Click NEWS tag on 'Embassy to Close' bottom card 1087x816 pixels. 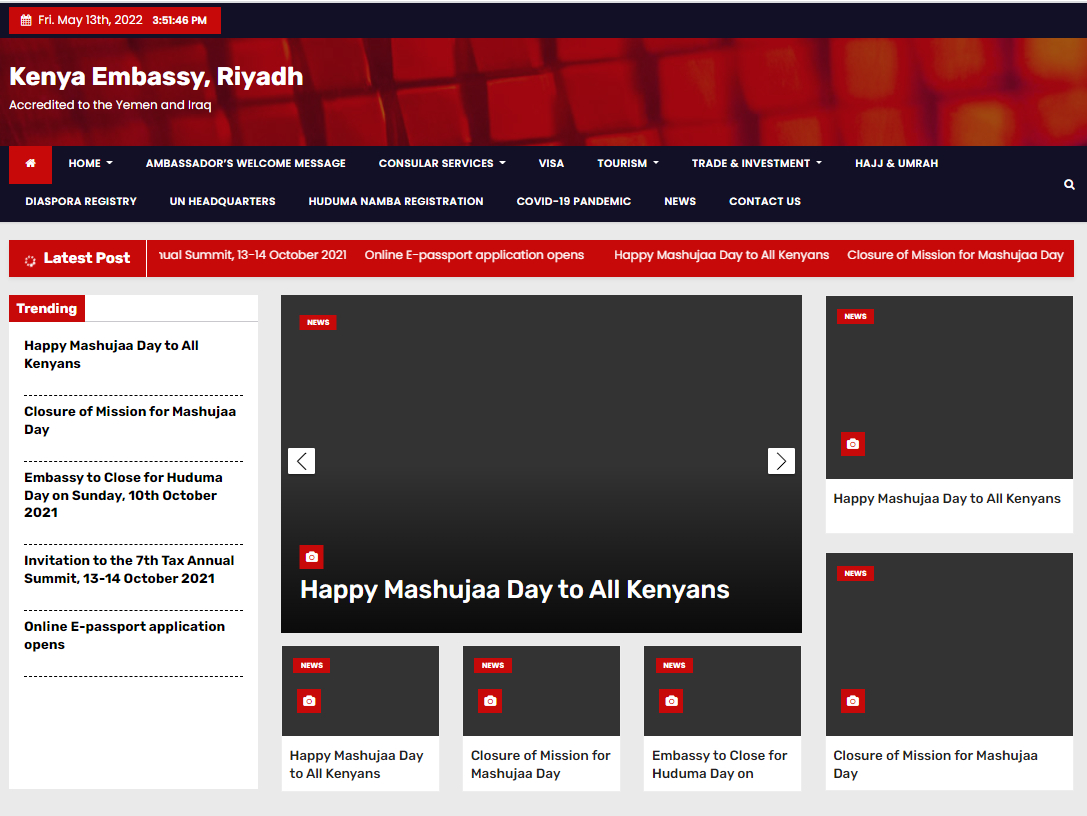pyautogui.click(x=674, y=666)
